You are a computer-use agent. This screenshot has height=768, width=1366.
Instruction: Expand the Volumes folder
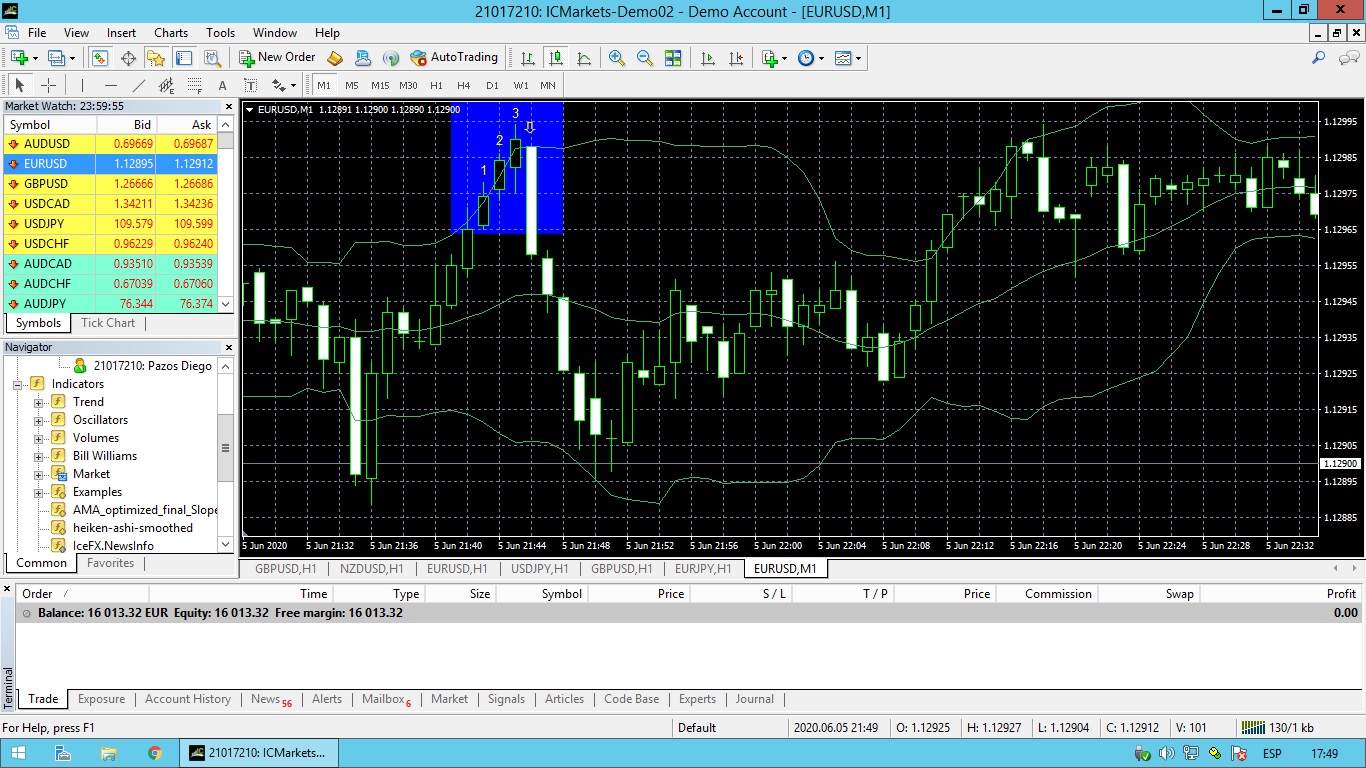(39, 438)
